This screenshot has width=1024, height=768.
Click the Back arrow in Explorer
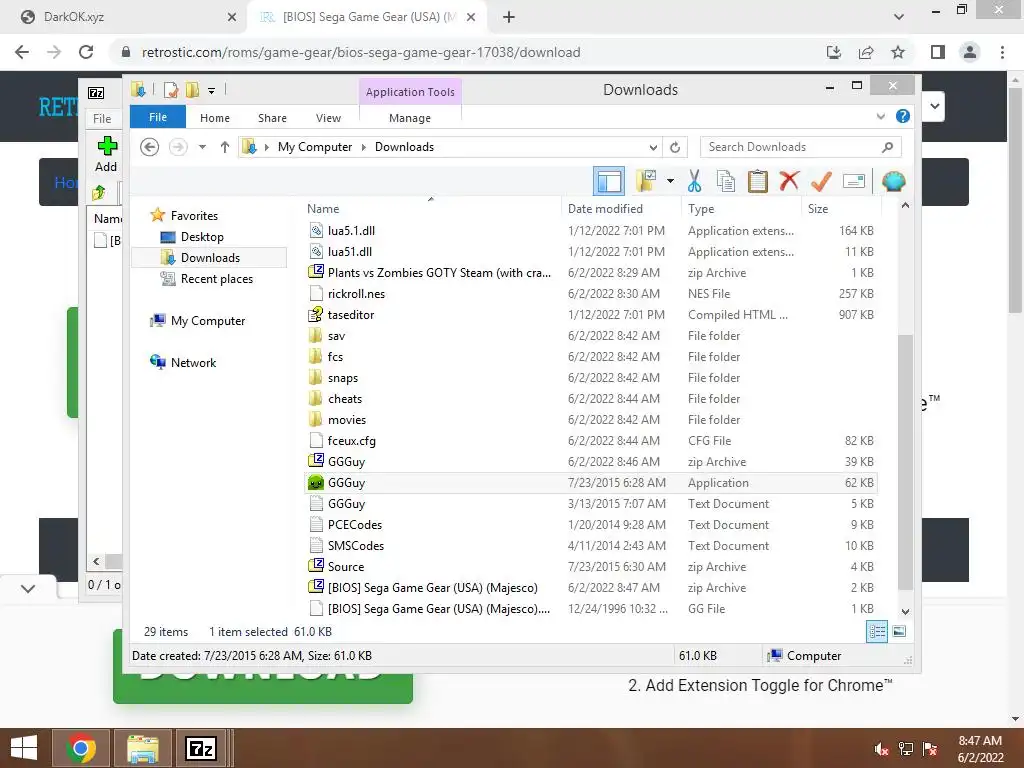tap(150, 147)
